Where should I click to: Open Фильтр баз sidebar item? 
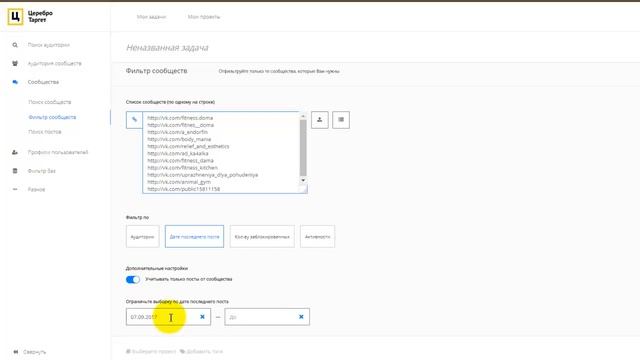click(42, 171)
